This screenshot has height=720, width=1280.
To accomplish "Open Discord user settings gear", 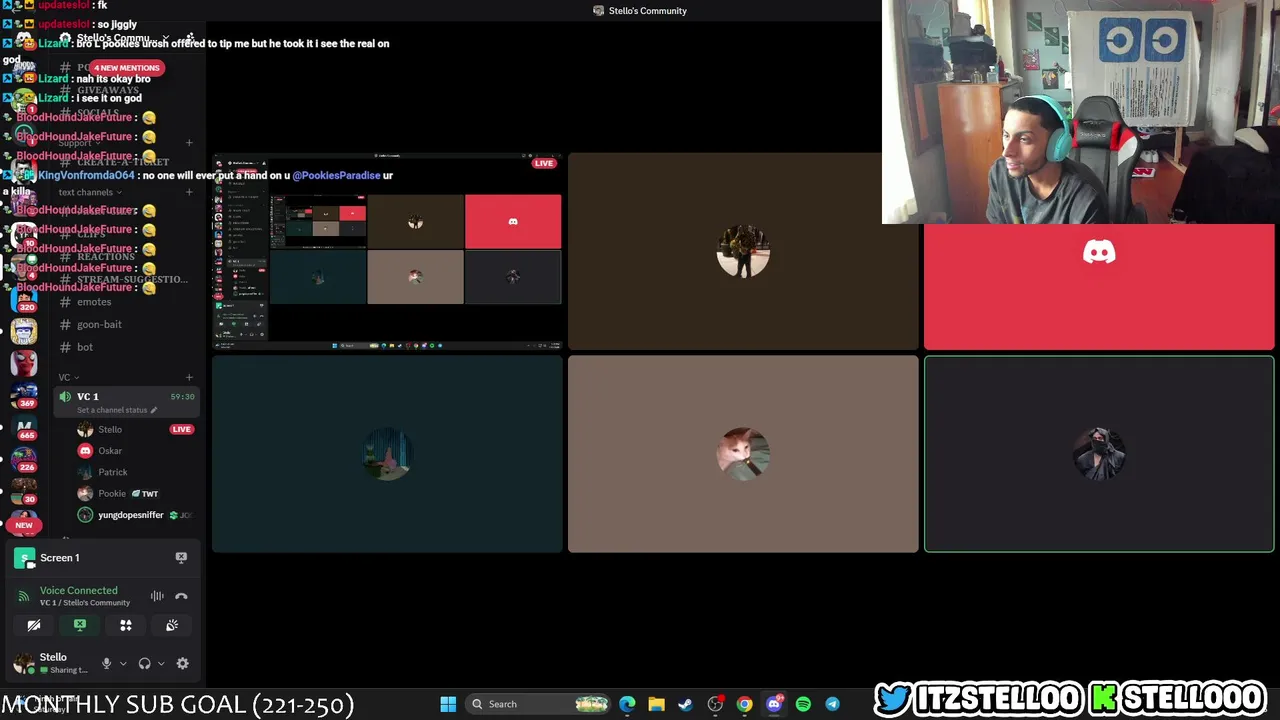I will coord(182,663).
